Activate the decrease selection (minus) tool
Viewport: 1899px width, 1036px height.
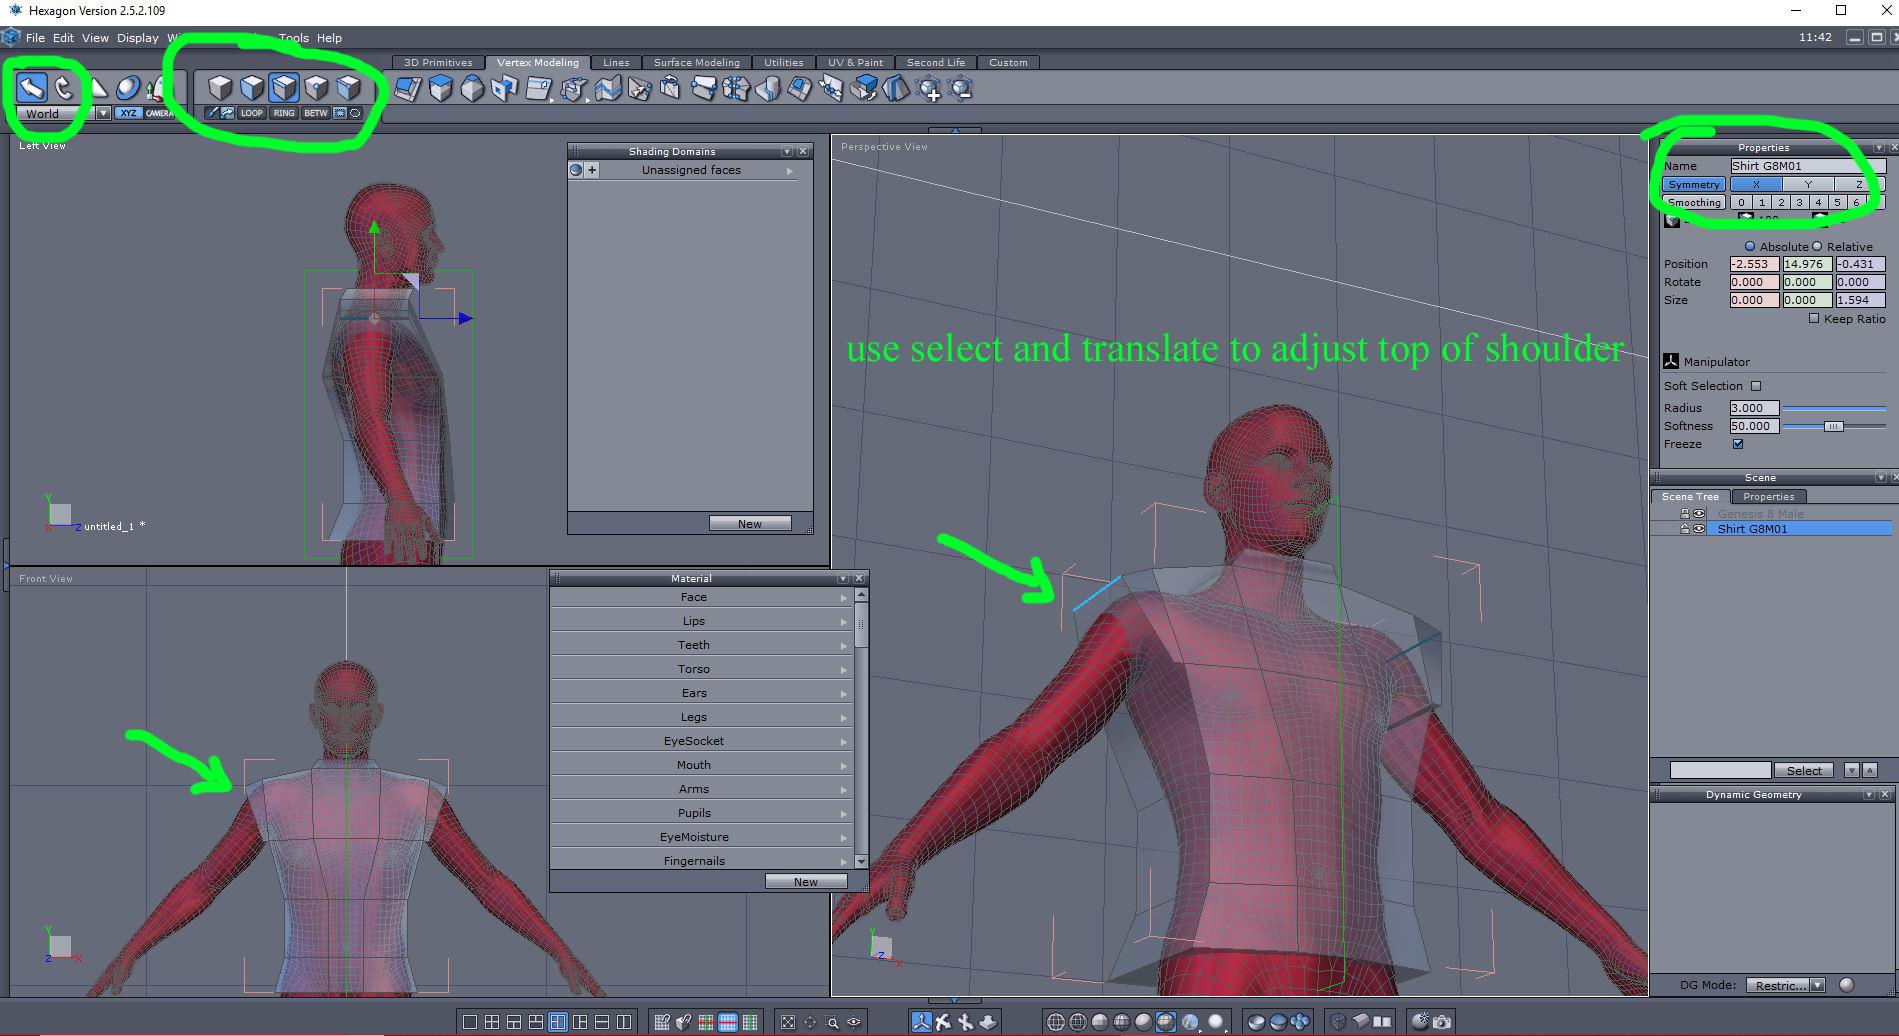coord(961,89)
